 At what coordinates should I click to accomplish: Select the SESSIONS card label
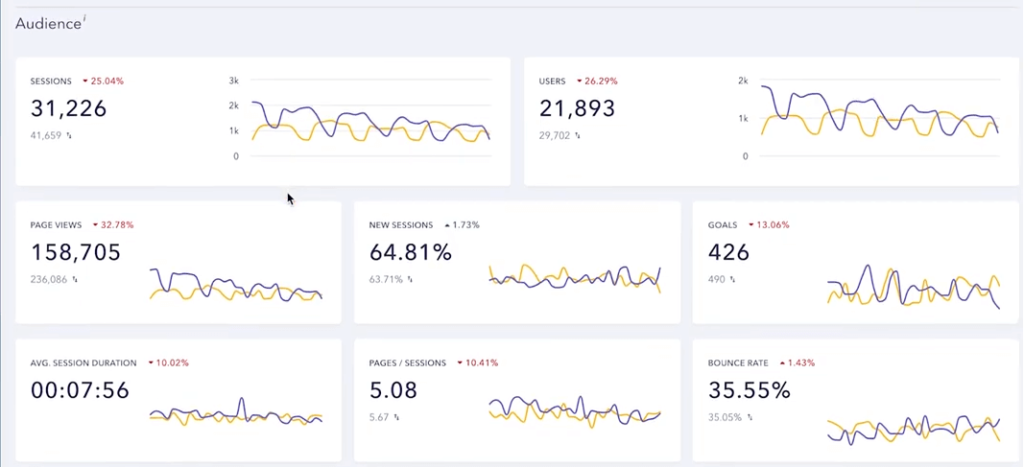pos(51,82)
